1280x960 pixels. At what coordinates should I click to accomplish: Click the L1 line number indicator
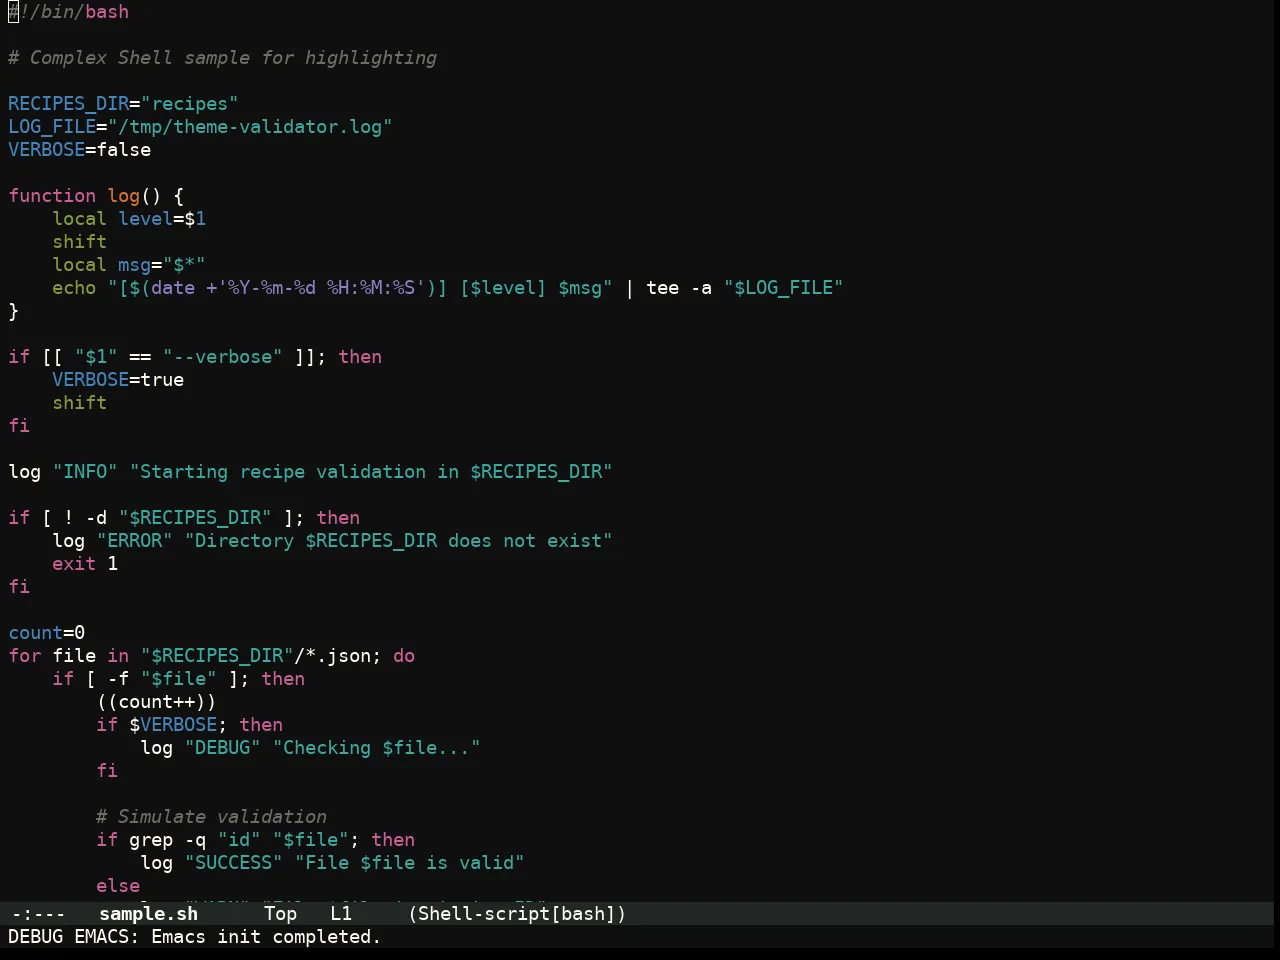pyautogui.click(x=341, y=913)
